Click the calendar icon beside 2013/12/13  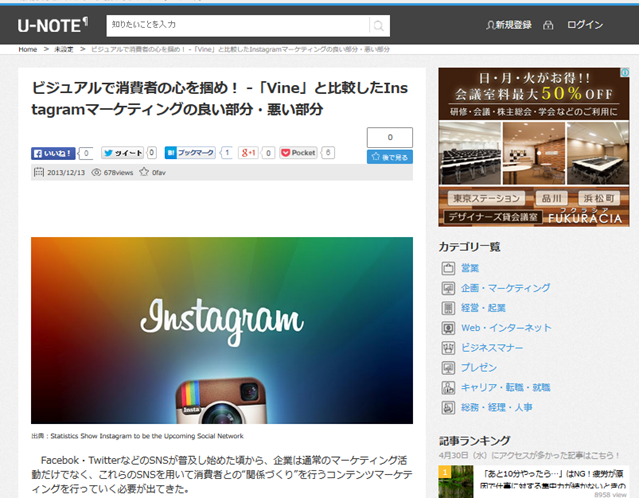pyautogui.click(x=39, y=172)
